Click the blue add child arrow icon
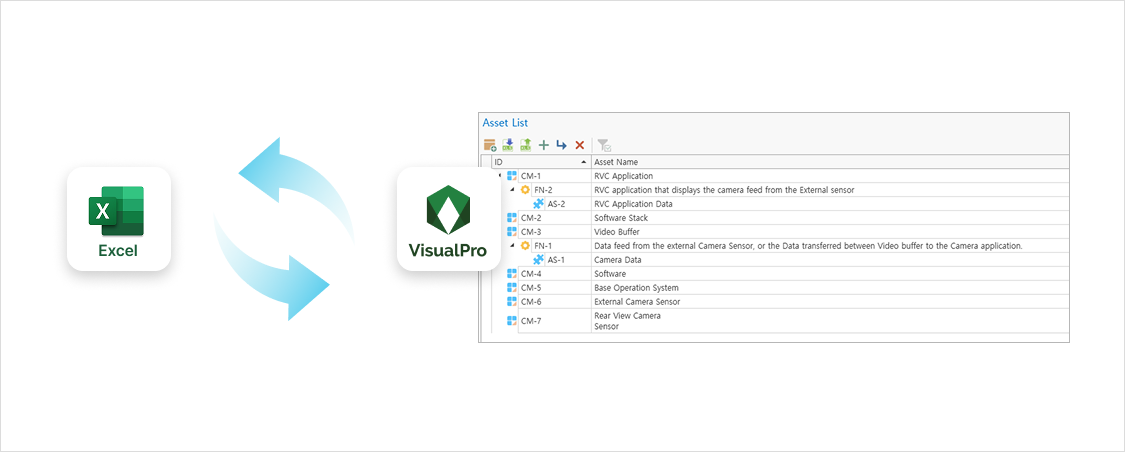The width and height of the screenshot is (1125, 452). (x=561, y=145)
